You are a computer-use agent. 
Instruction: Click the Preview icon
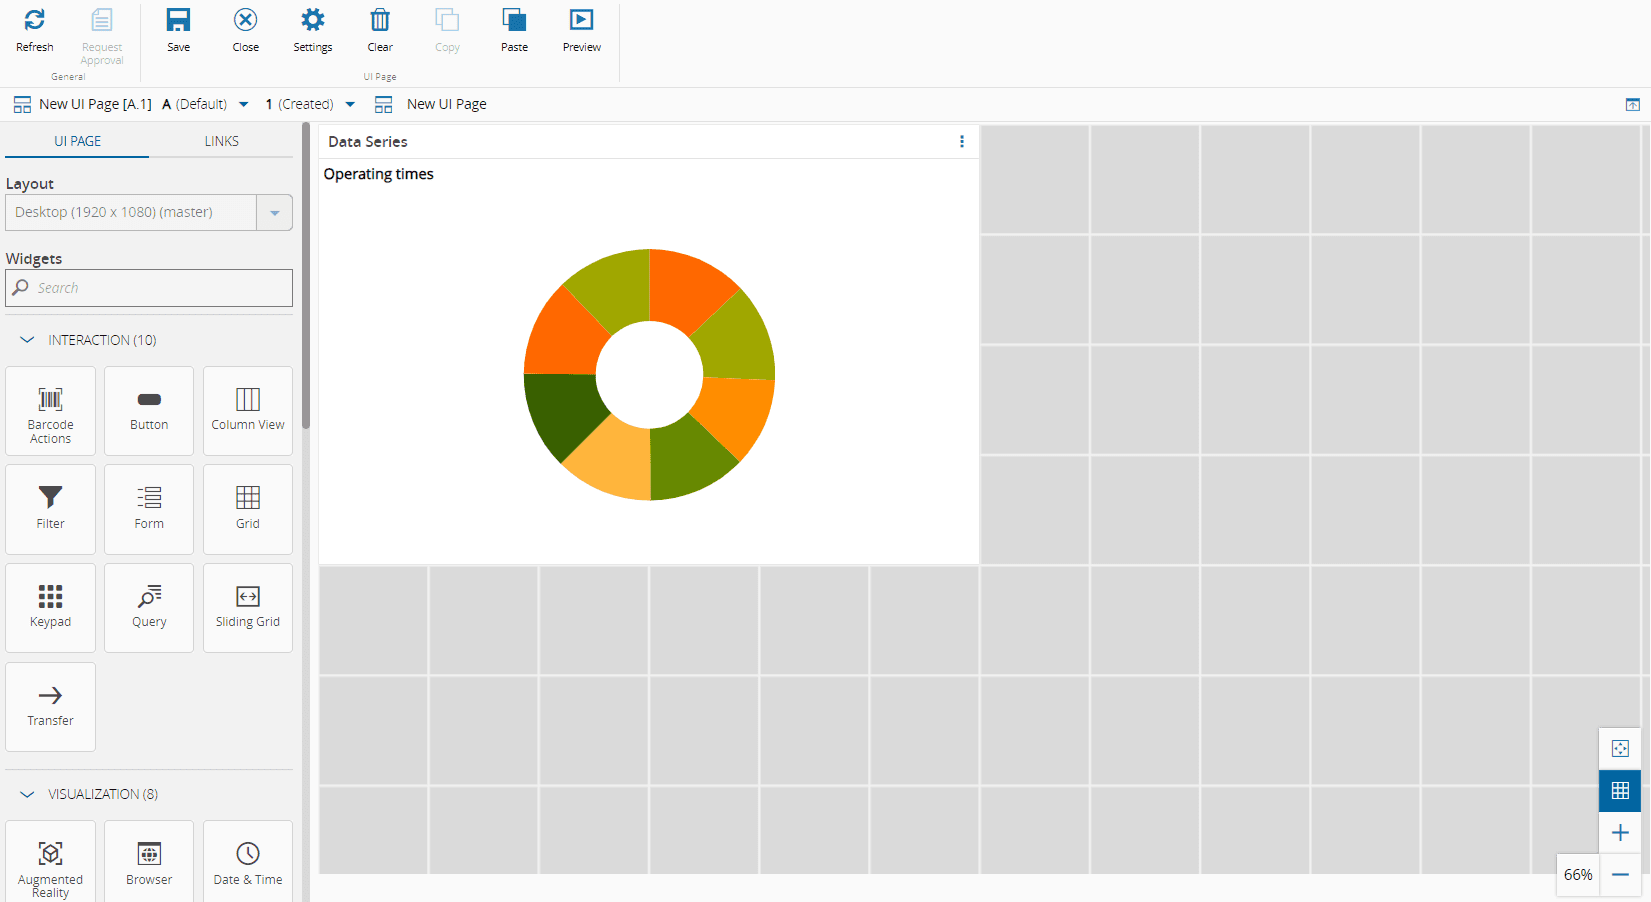point(581,21)
